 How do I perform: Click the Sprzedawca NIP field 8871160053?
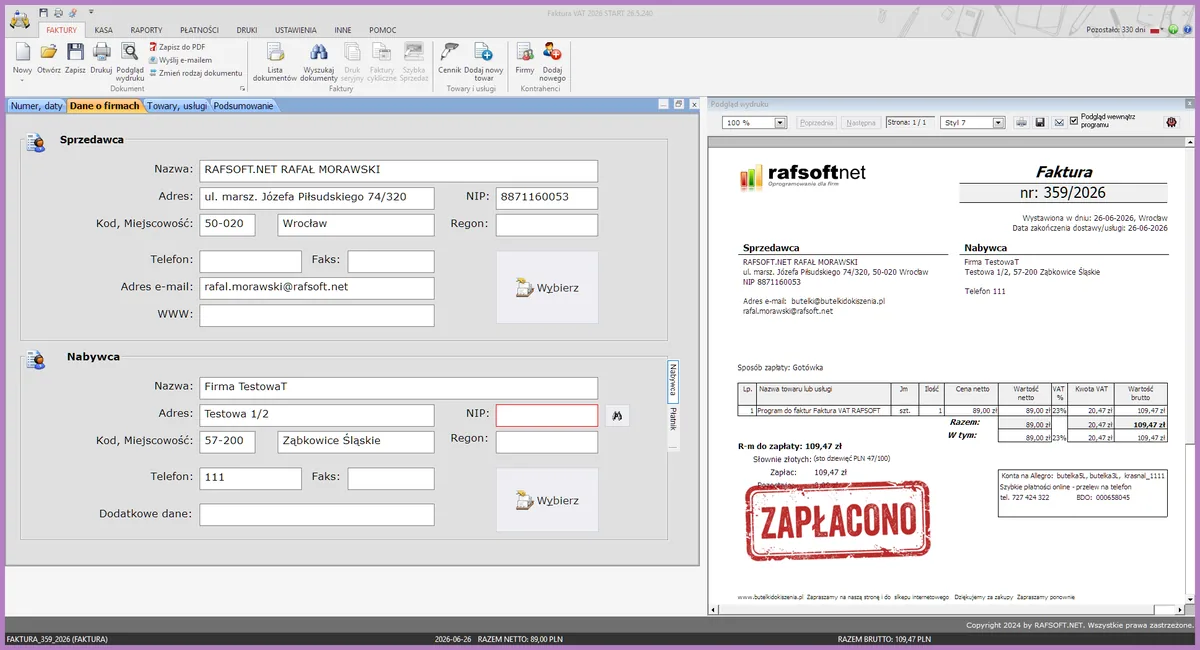[547, 197]
